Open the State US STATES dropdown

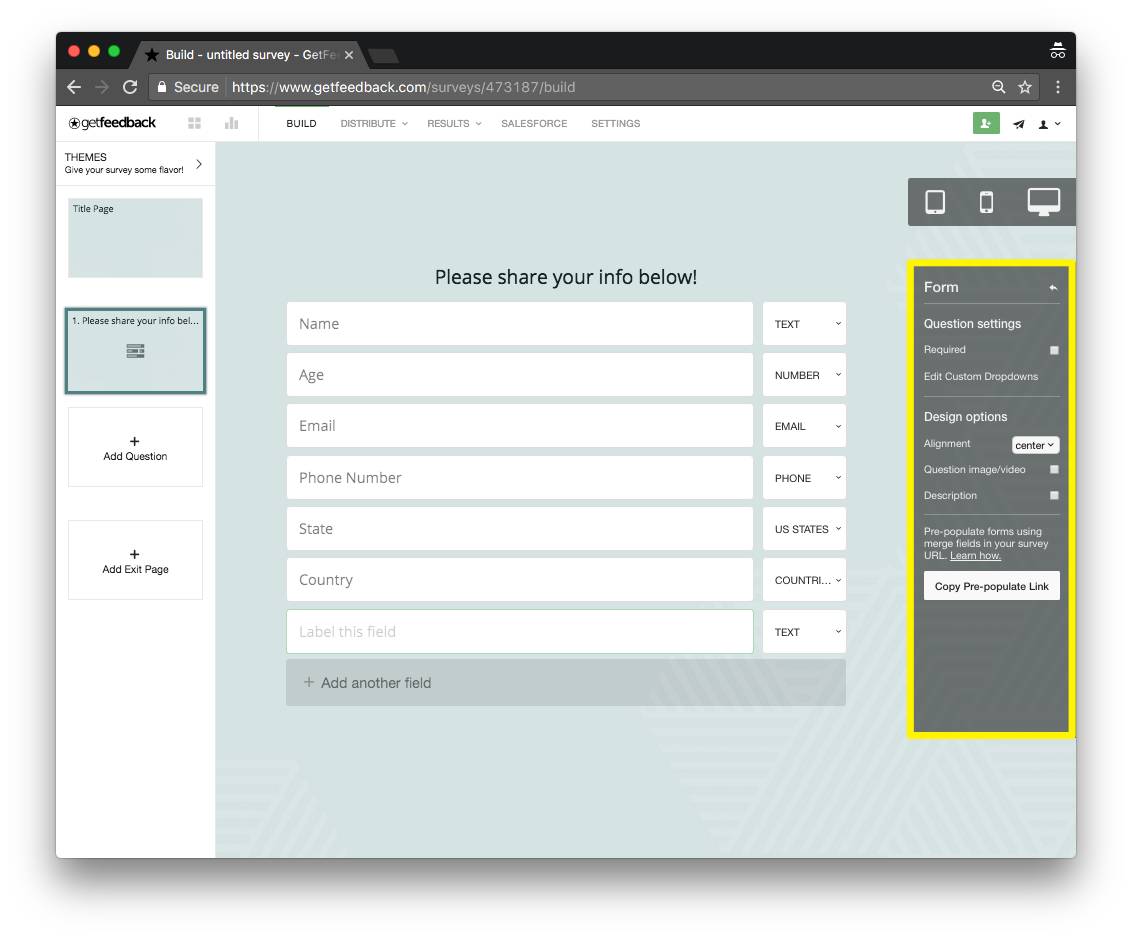804,528
